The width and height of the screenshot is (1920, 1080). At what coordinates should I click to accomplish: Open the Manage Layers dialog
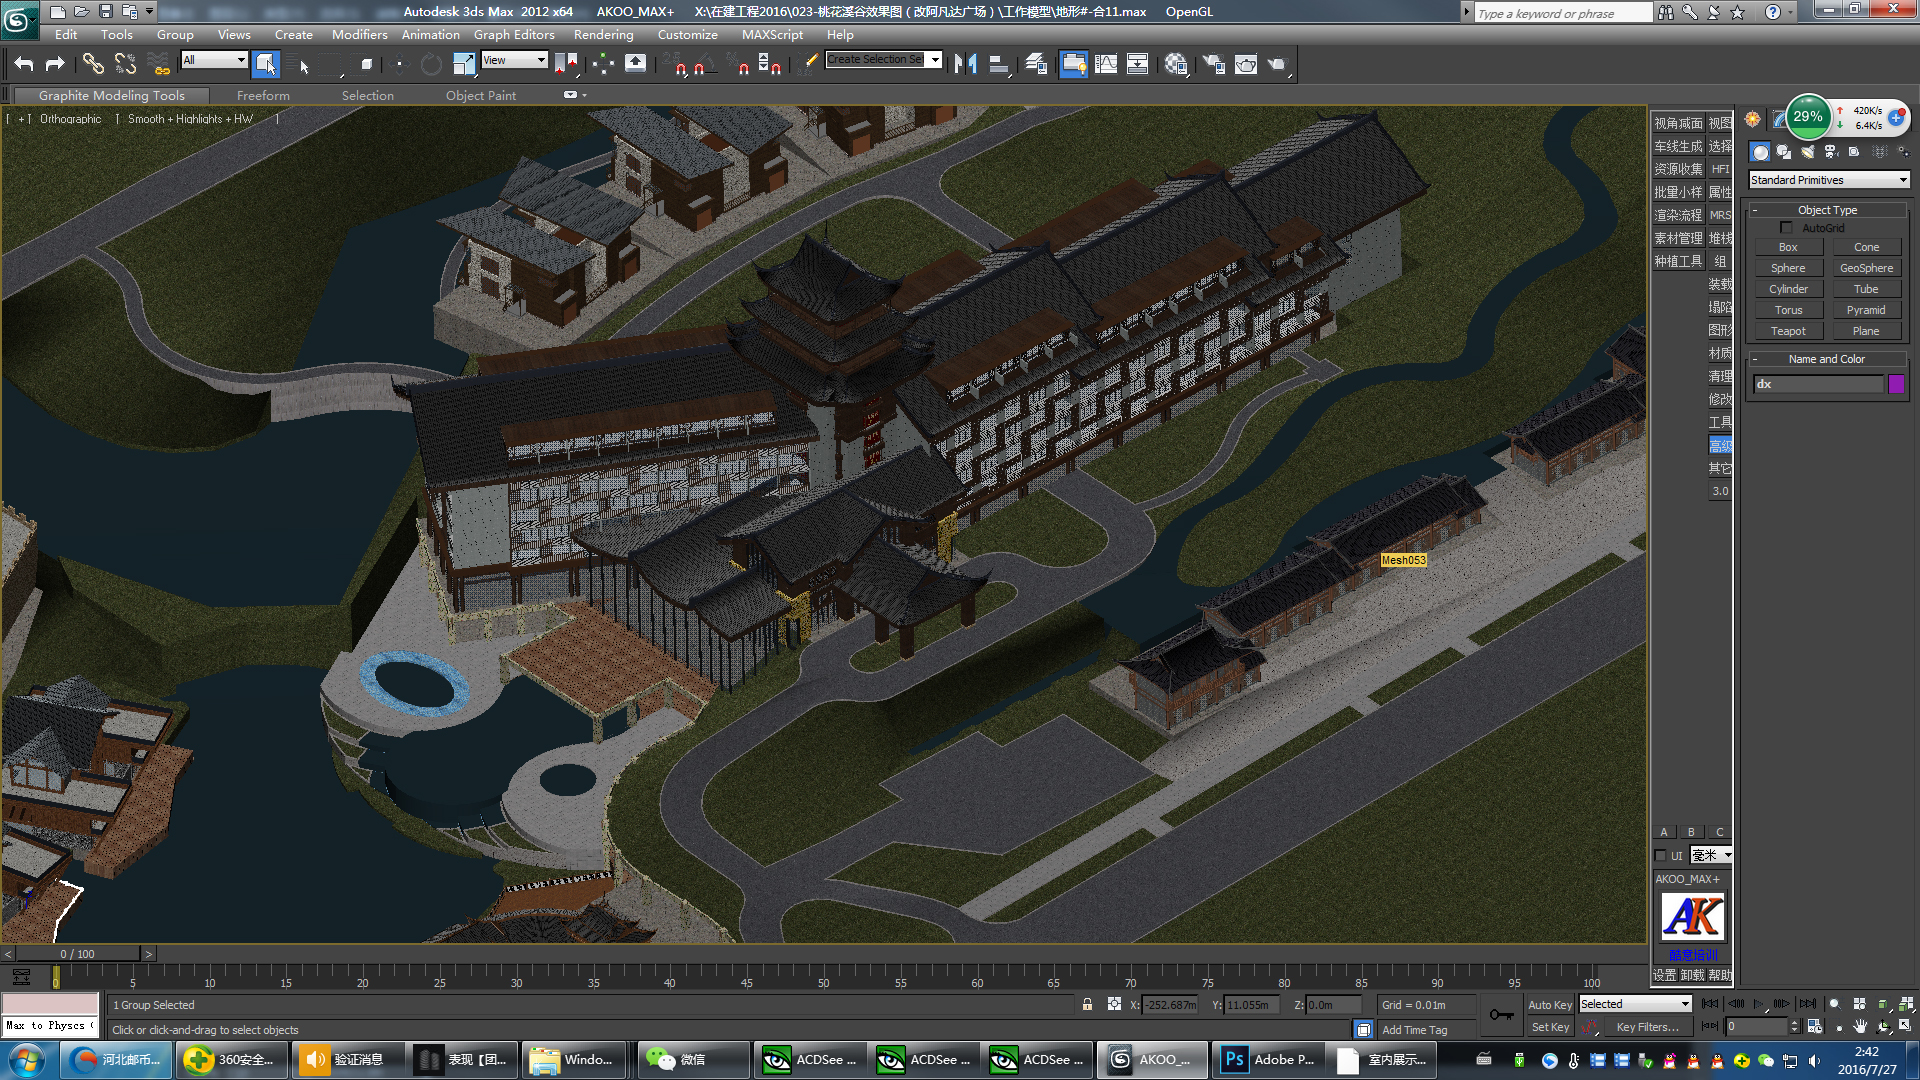click(x=1036, y=64)
